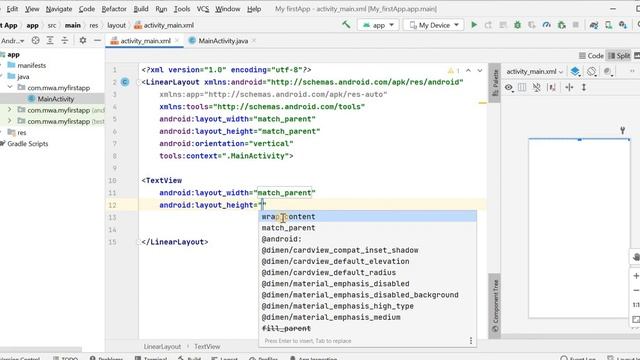The image size is (640, 360).
Task: Click the Apply Code Changes icon
Action: (x=503, y=25)
